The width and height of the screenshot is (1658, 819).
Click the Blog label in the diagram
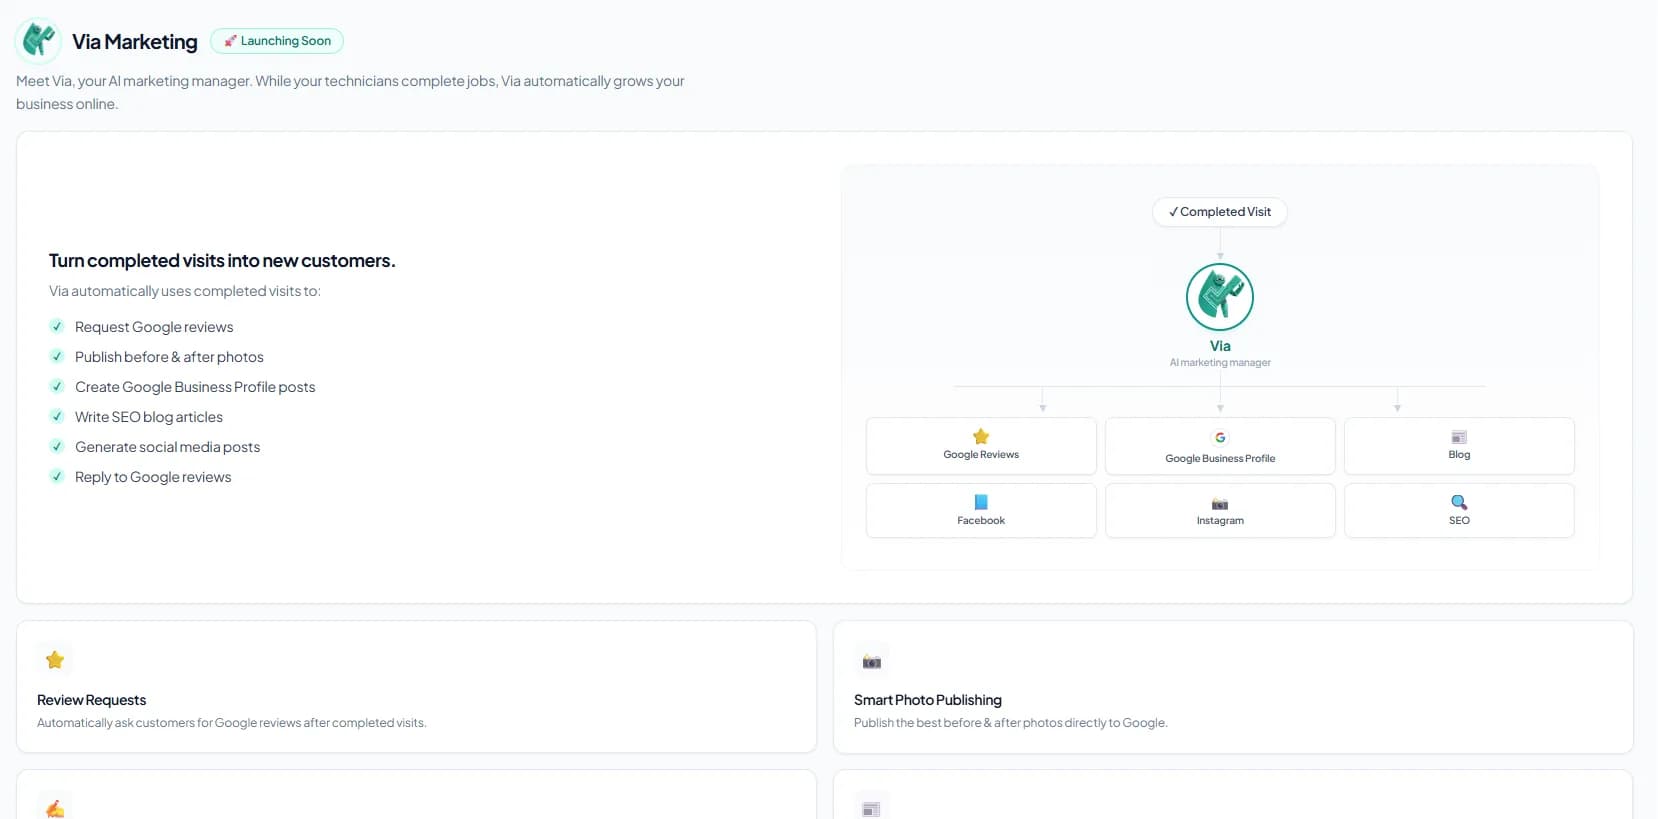point(1459,454)
